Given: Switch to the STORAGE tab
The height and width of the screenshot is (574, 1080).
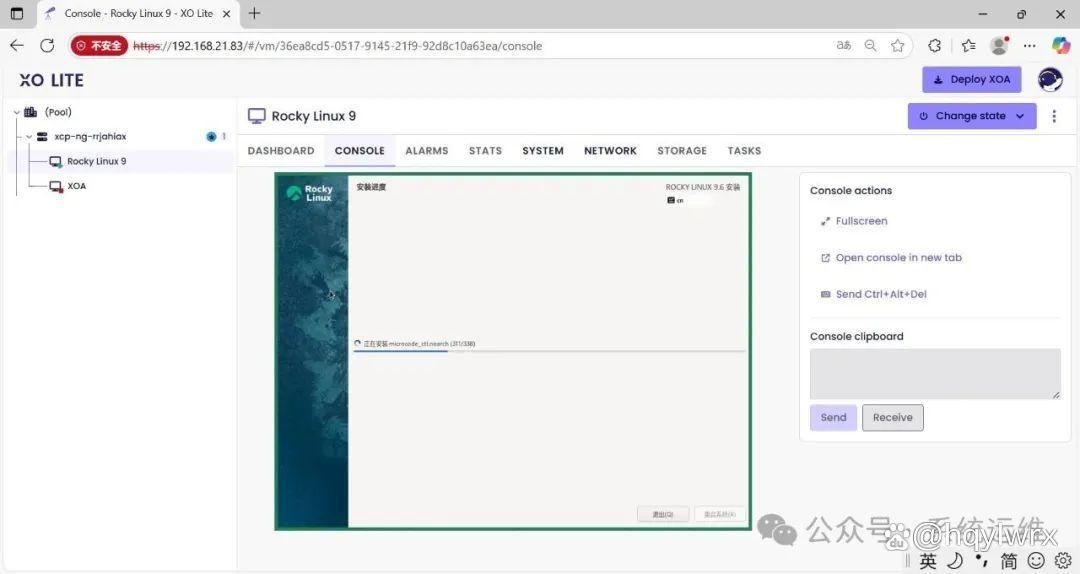Looking at the screenshot, I should pyautogui.click(x=682, y=150).
